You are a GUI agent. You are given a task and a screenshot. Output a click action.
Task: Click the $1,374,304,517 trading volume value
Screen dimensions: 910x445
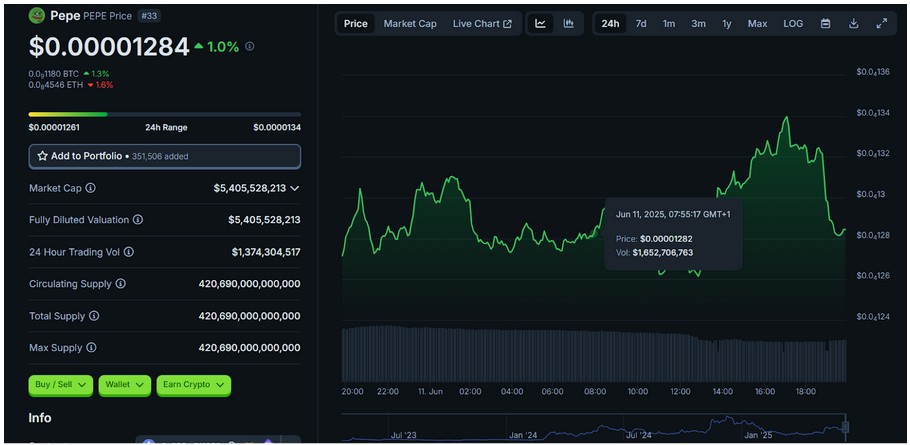pos(266,252)
